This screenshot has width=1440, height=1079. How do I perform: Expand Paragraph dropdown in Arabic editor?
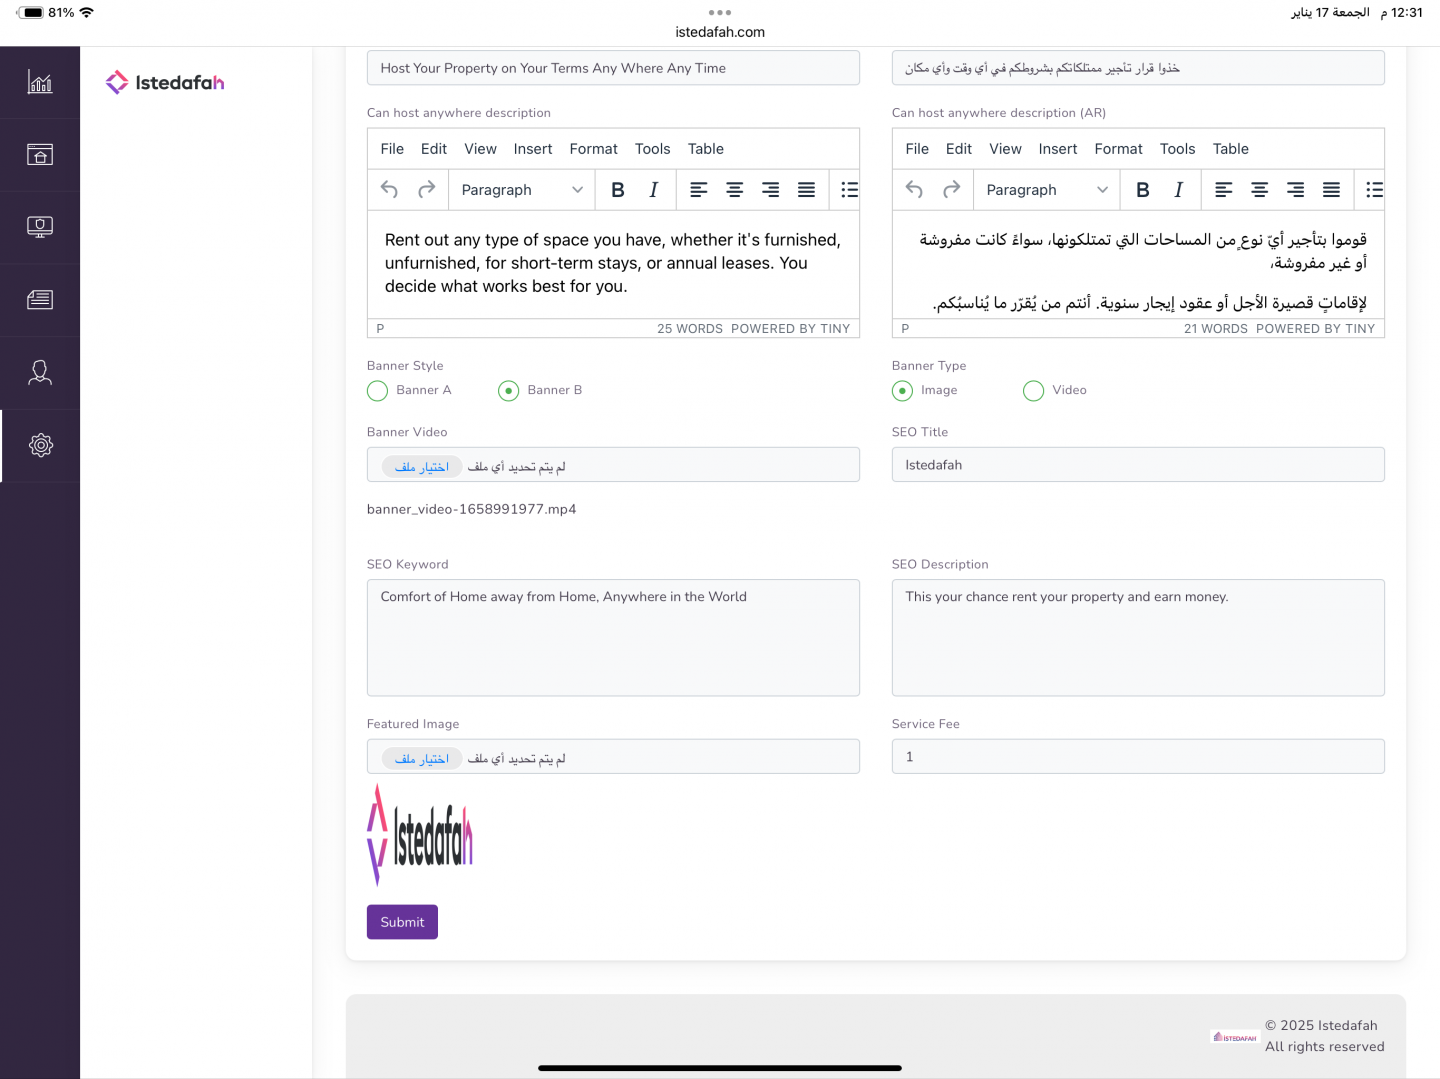pyautogui.click(x=1046, y=190)
